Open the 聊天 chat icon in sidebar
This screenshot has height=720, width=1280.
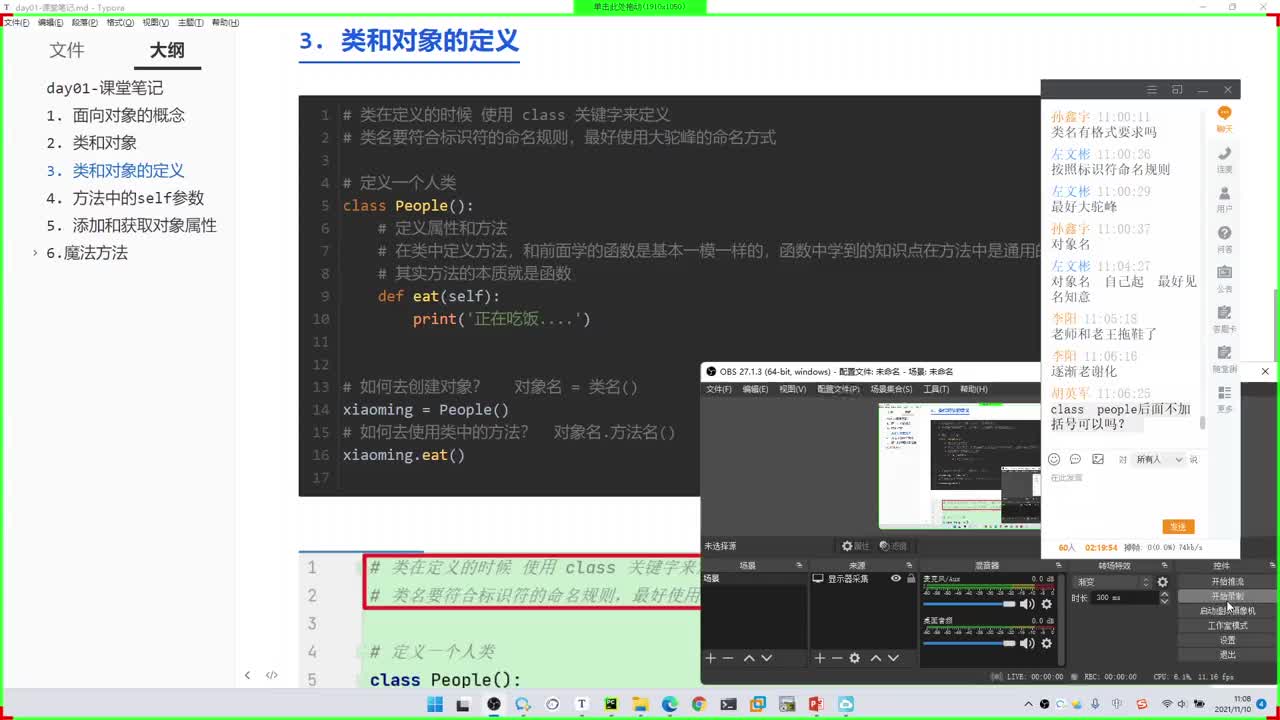pyautogui.click(x=1224, y=118)
